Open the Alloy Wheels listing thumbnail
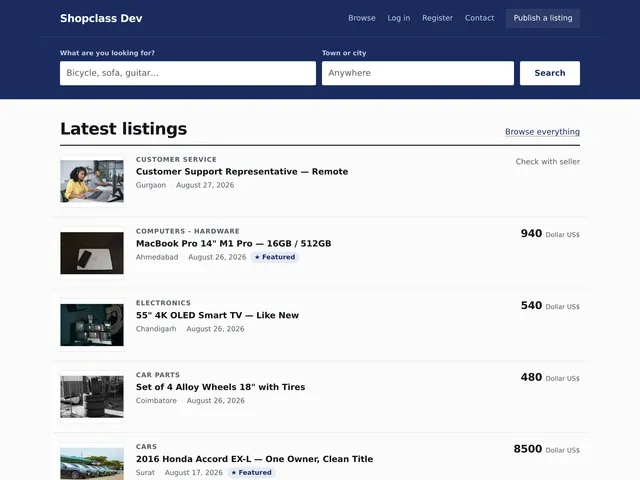Screen dimensions: 640x480 92,397
